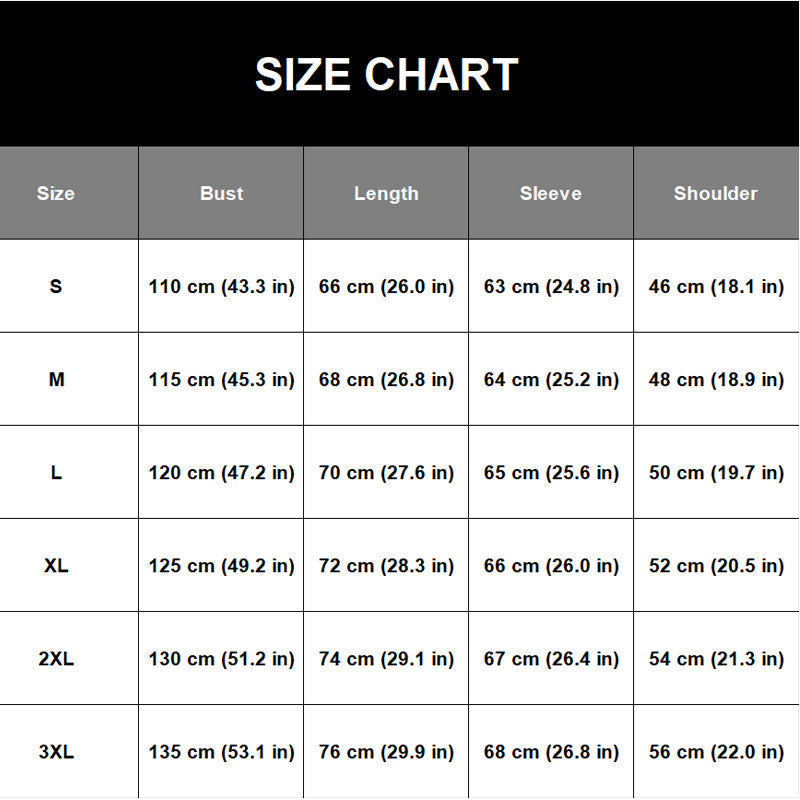Click the SIZE CHART title text

[x=386, y=74]
